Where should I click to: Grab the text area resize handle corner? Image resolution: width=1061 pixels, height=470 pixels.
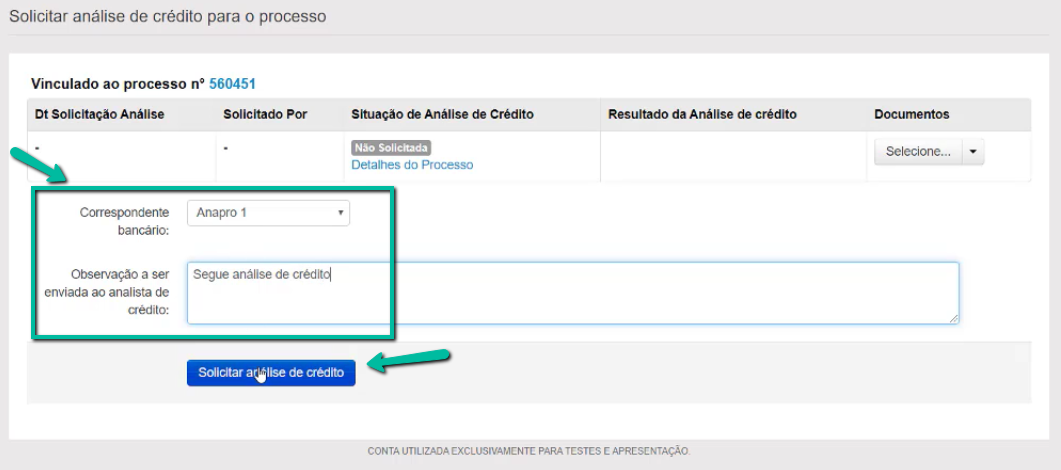point(954,318)
